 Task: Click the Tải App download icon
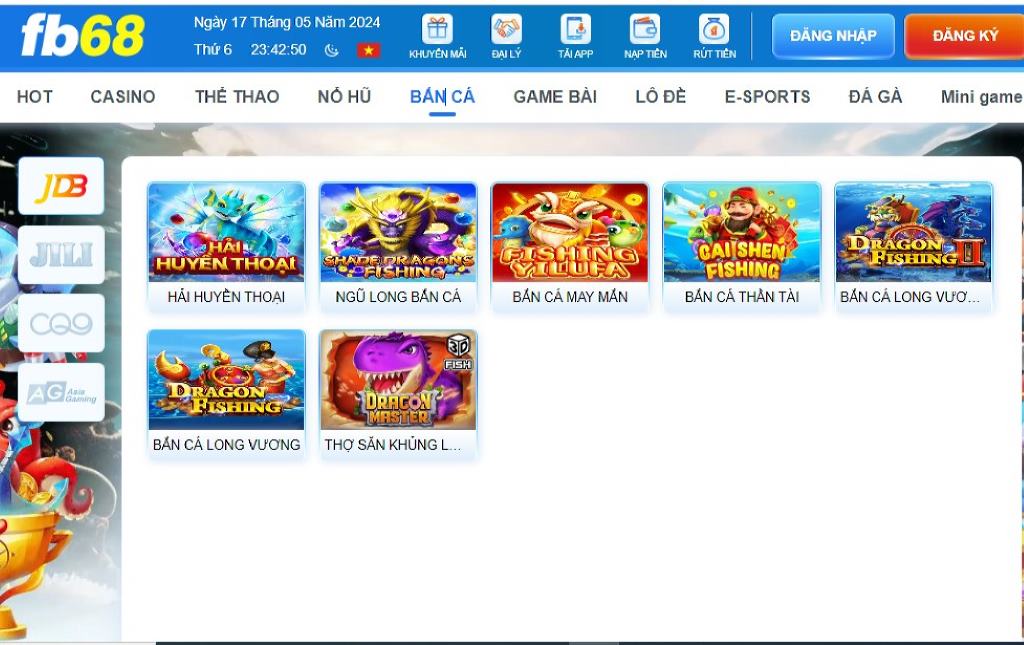[575, 30]
